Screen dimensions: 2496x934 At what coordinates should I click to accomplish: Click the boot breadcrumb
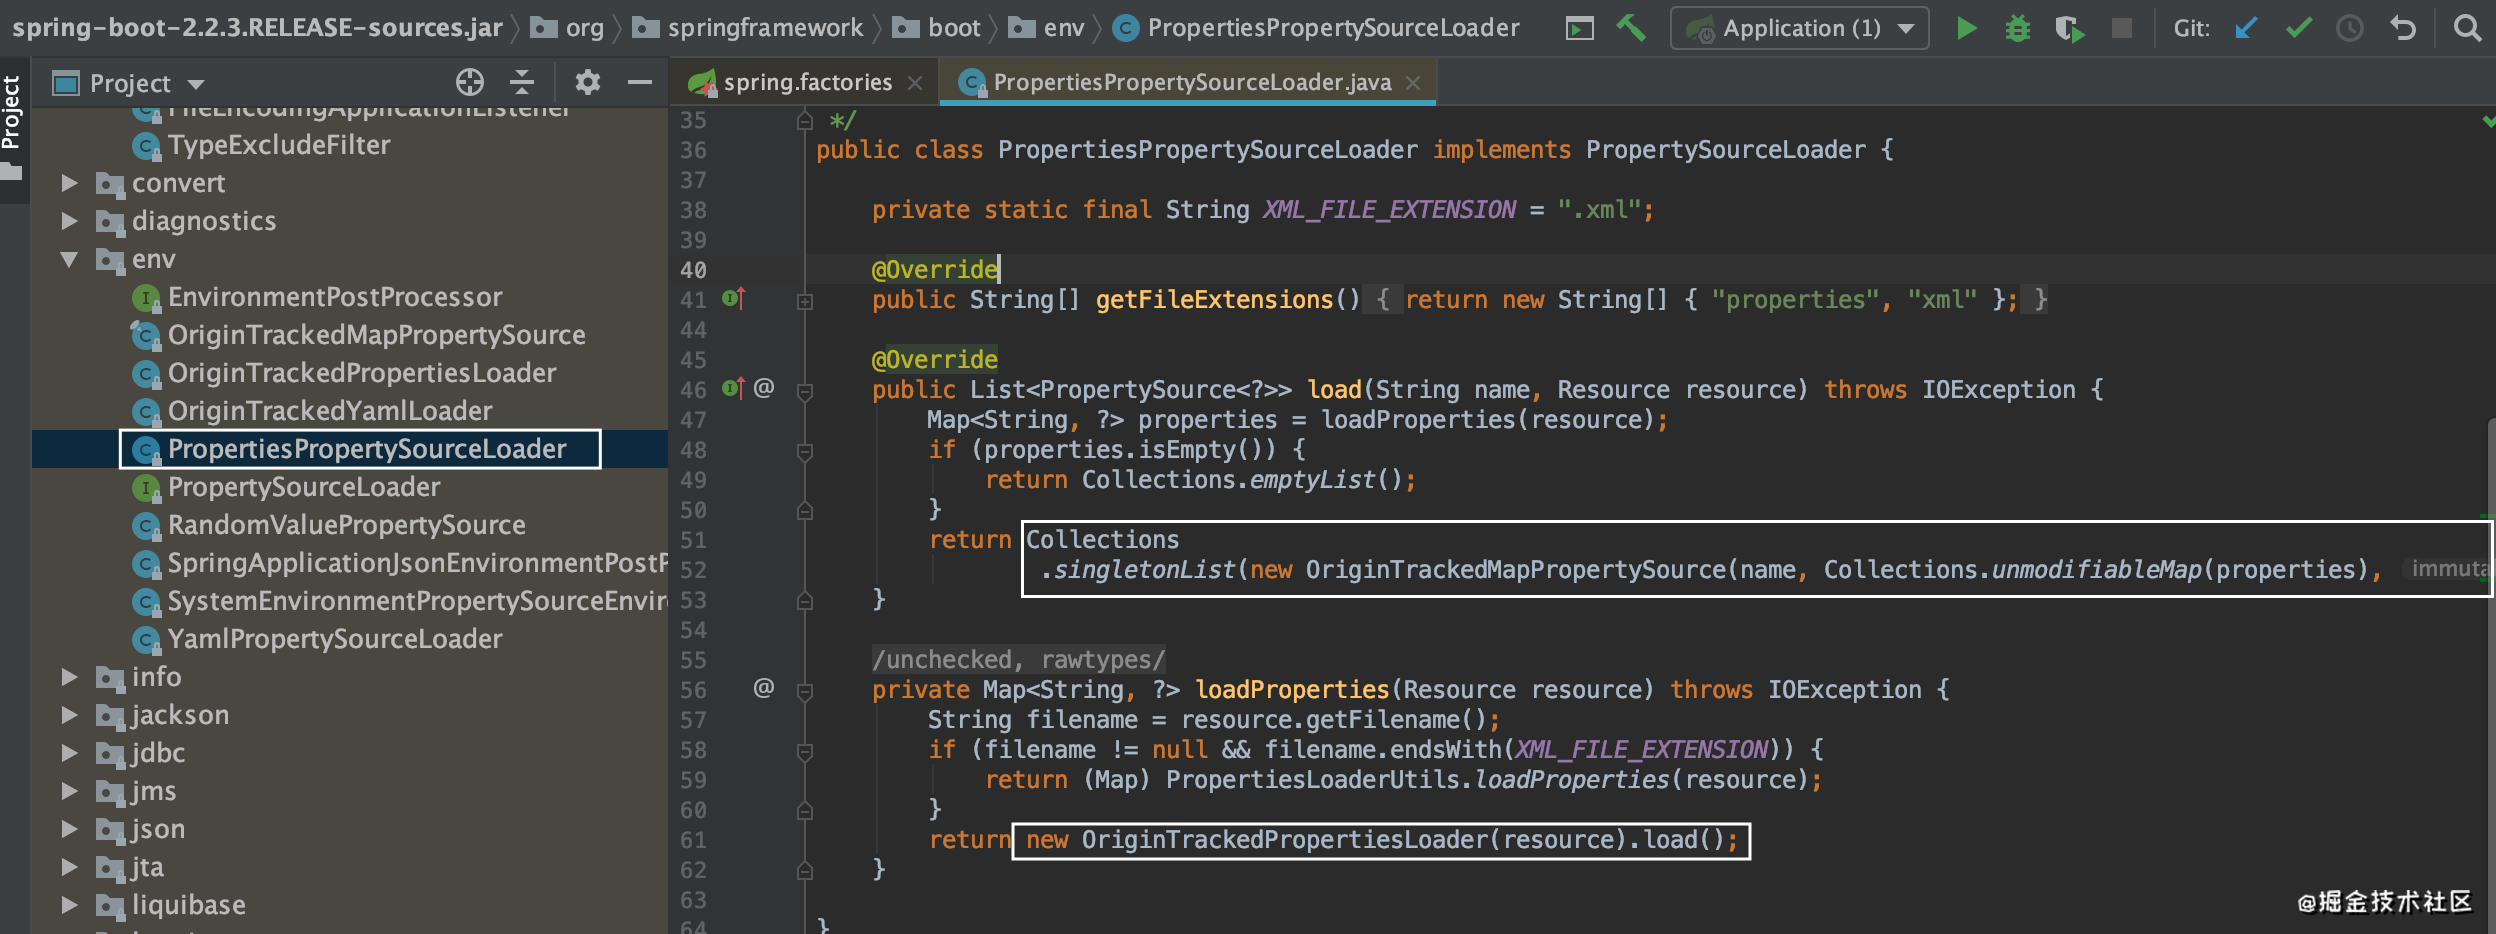tap(936, 28)
